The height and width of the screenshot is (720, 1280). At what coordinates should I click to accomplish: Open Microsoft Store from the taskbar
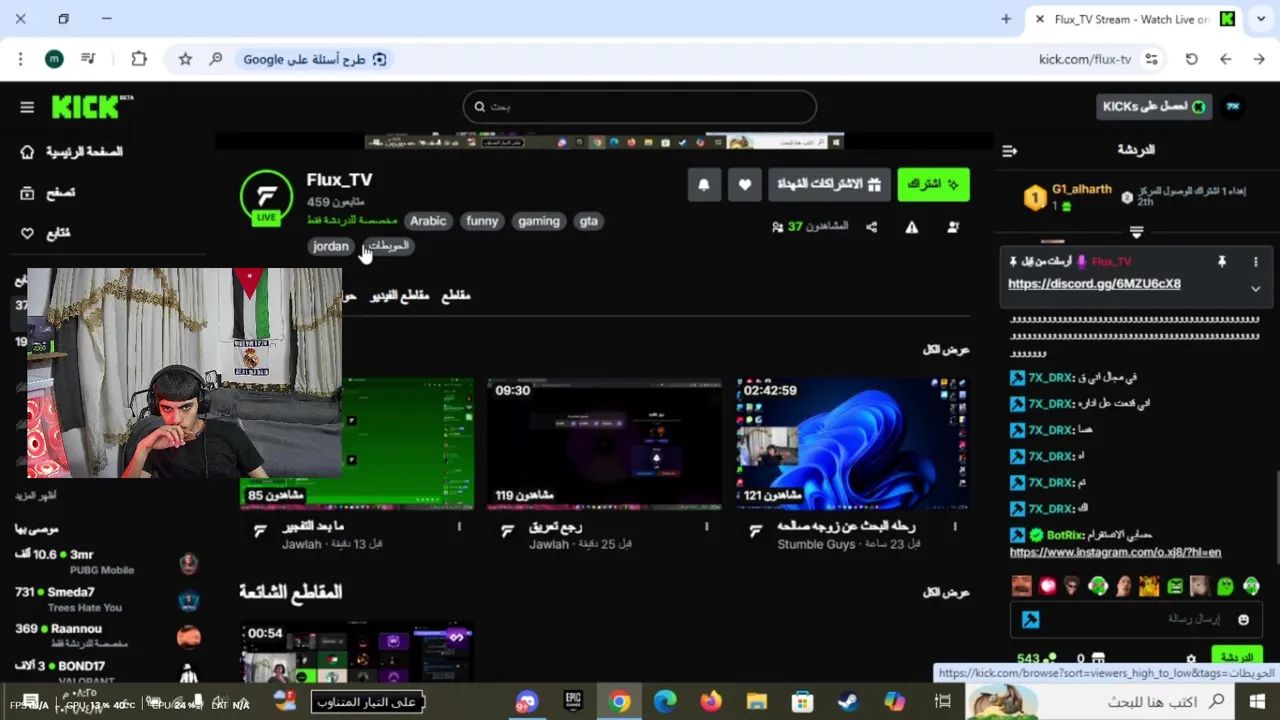coord(802,702)
